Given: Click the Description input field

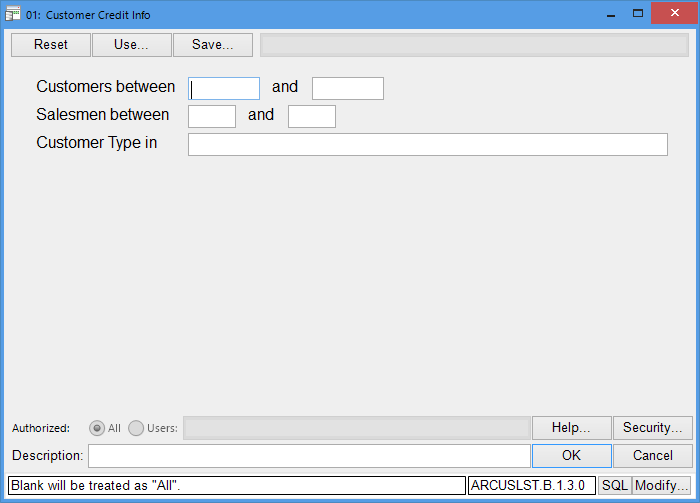Looking at the screenshot, I should coord(308,456).
